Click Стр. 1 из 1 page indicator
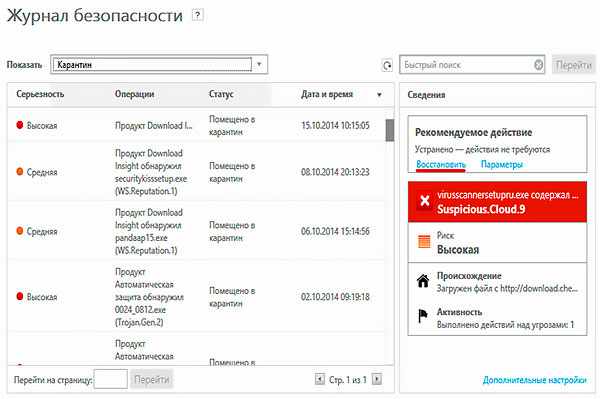 click(347, 379)
